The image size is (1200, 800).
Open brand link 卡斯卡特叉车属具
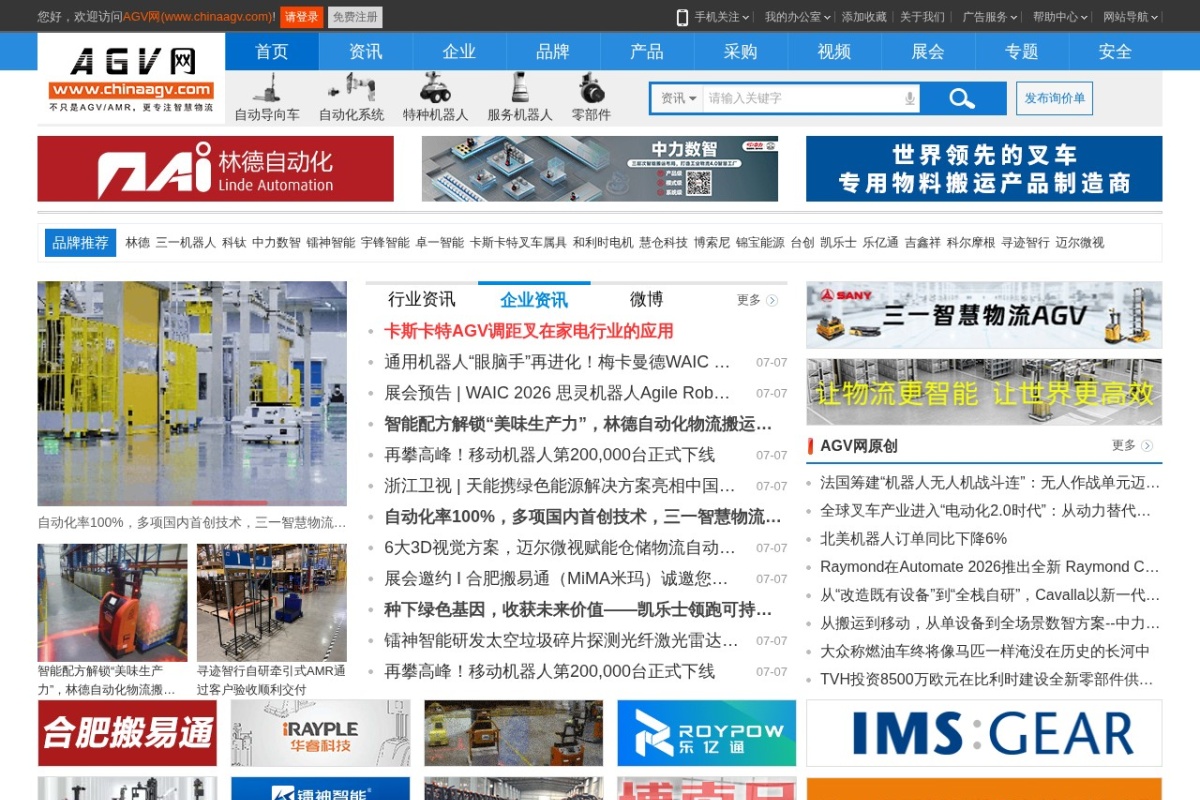(518, 243)
